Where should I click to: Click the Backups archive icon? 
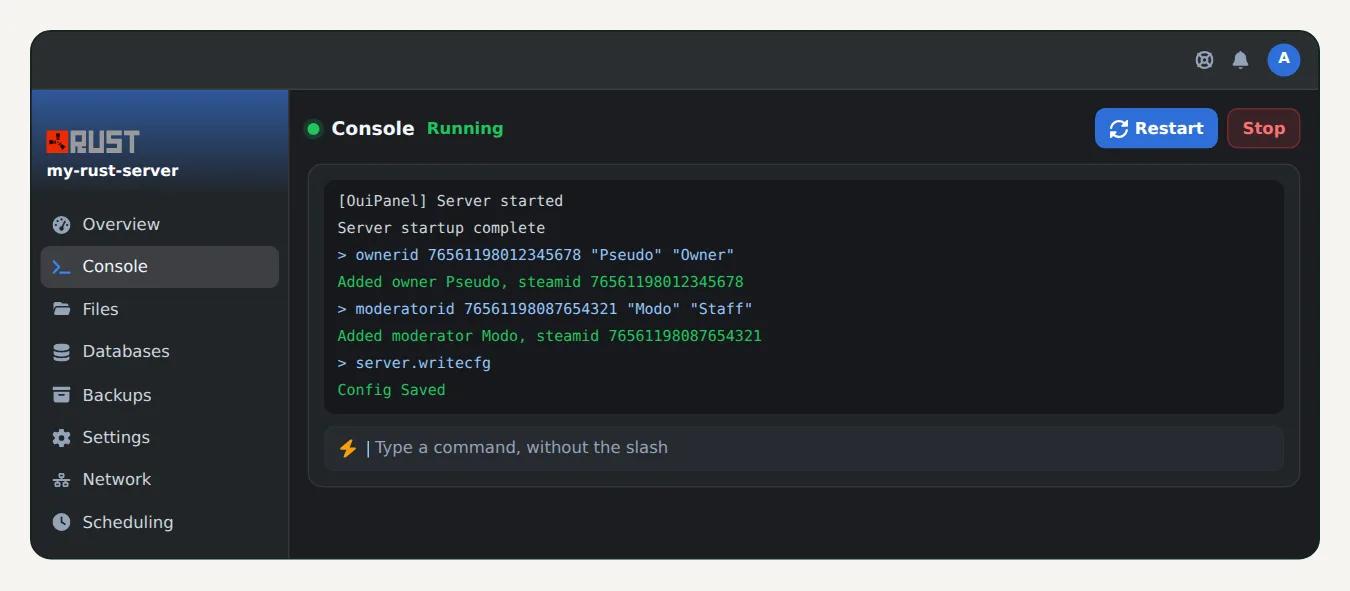(x=62, y=395)
